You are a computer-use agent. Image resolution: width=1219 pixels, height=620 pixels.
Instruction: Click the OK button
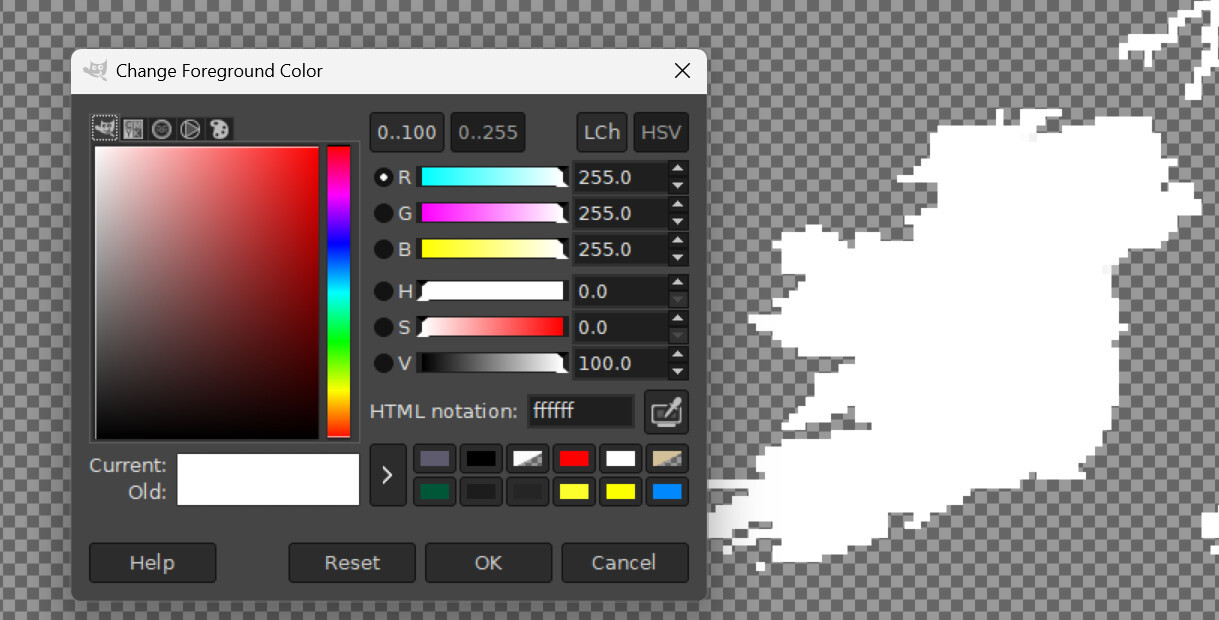488,563
